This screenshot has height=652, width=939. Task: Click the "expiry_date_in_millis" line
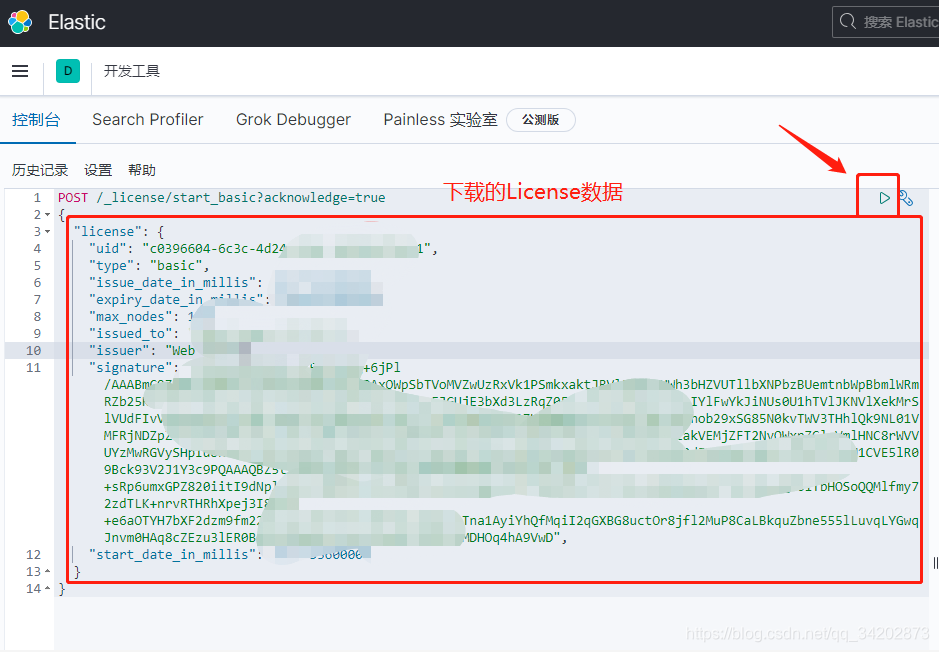click(x=180, y=299)
